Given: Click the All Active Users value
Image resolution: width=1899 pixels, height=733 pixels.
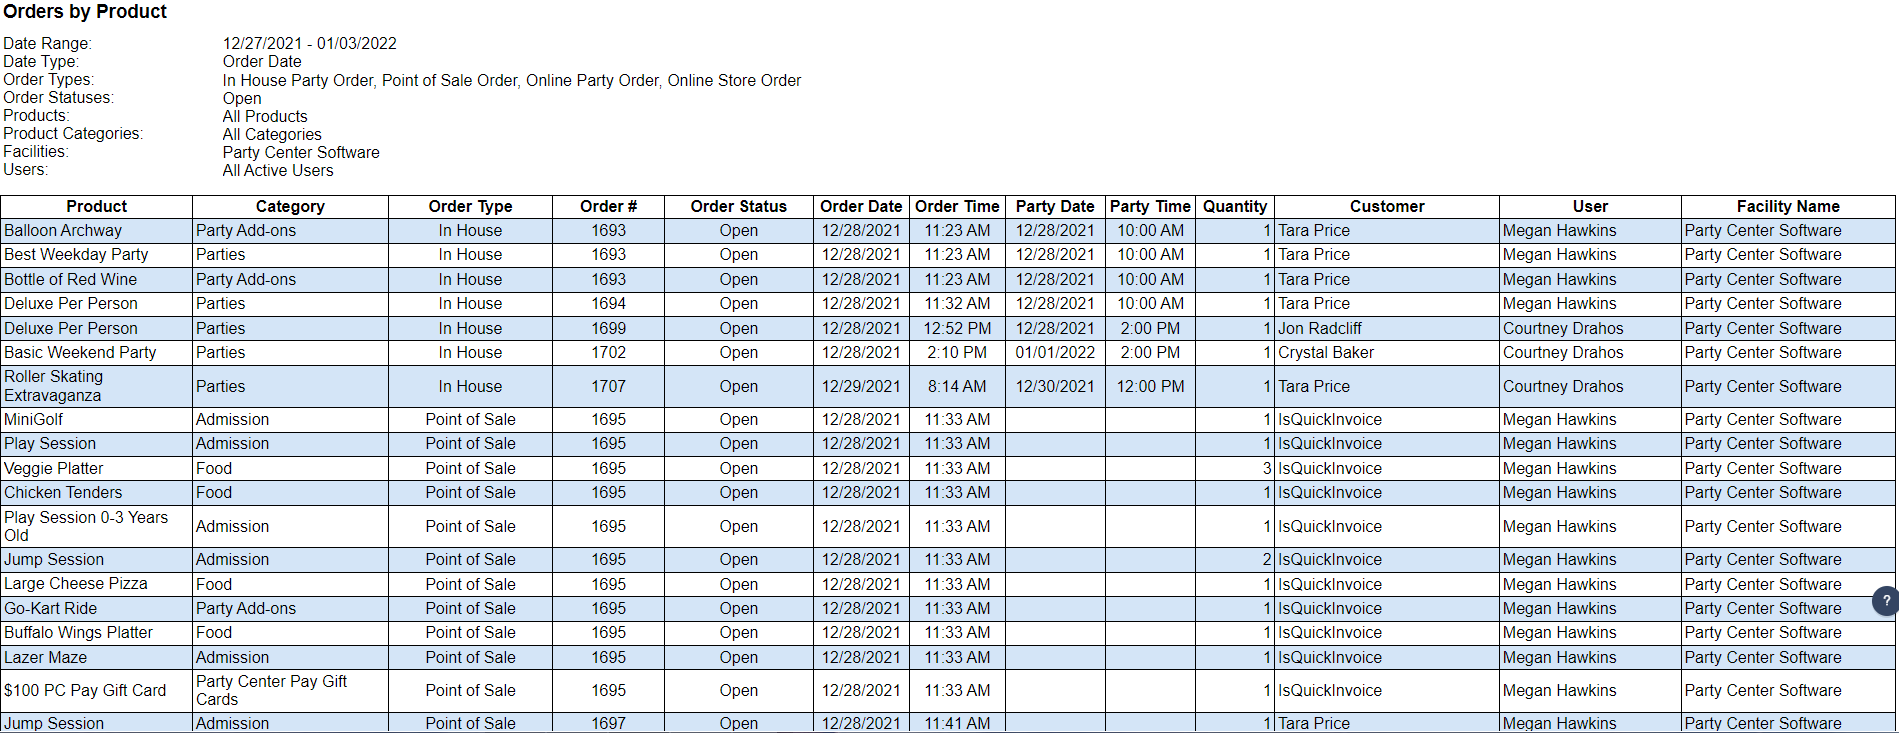Looking at the screenshot, I should (278, 171).
